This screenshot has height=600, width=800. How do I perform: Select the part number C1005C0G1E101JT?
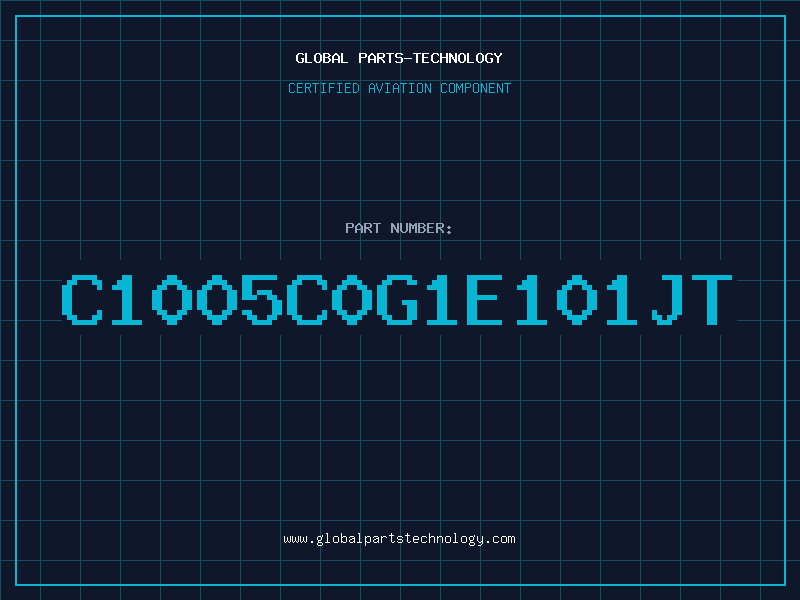[397, 299]
